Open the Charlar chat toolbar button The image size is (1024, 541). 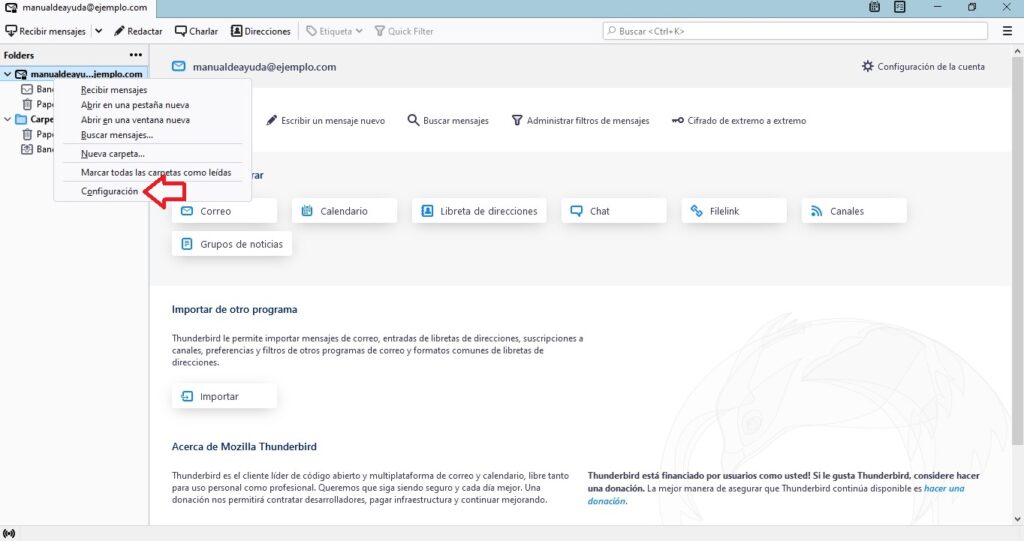pyautogui.click(x=197, y=31)
